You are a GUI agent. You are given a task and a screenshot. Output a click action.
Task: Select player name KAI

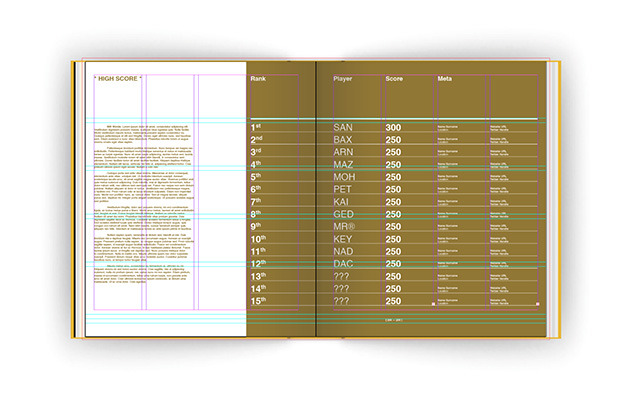341,202
